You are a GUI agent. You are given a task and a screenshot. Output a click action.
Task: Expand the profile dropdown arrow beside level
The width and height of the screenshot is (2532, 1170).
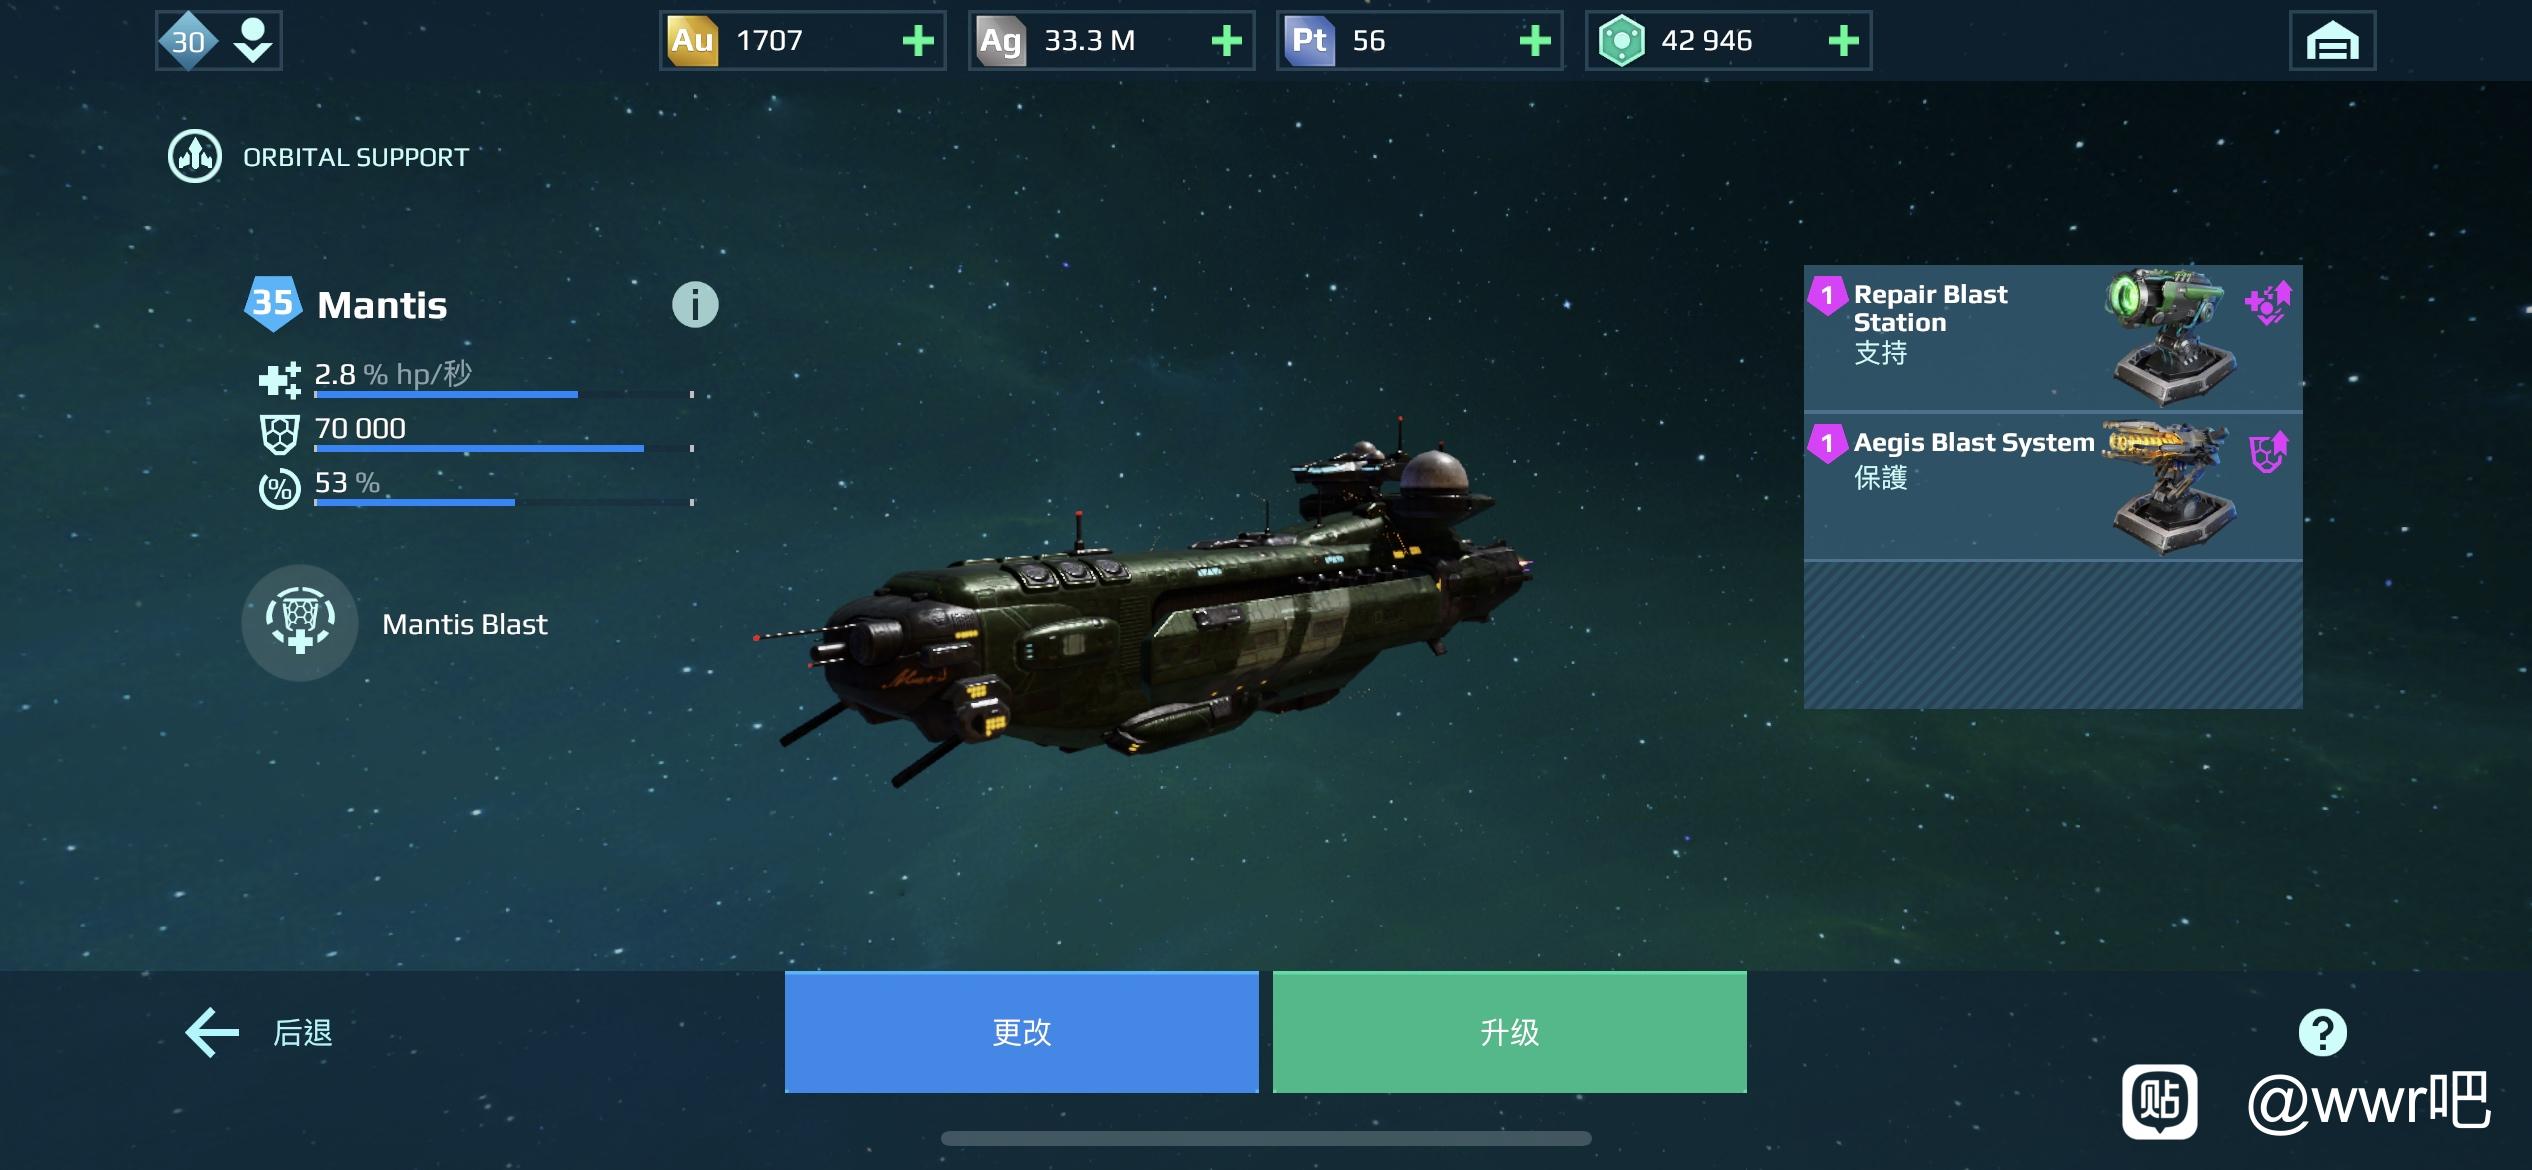(x=252, y=41)
